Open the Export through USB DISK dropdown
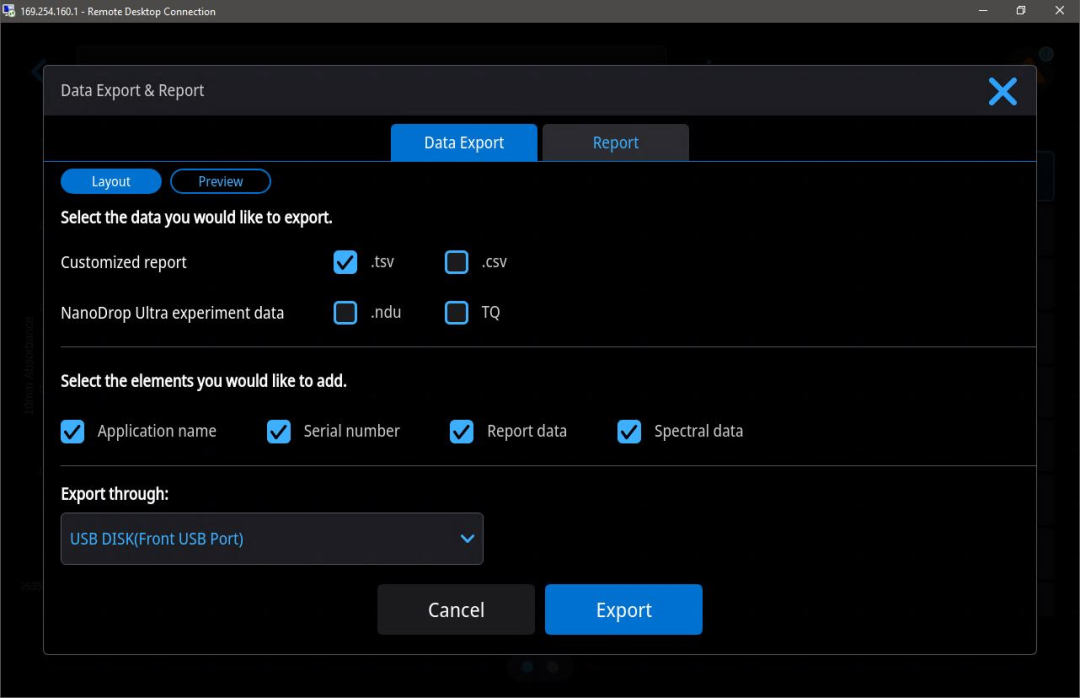 pos(272,538)
